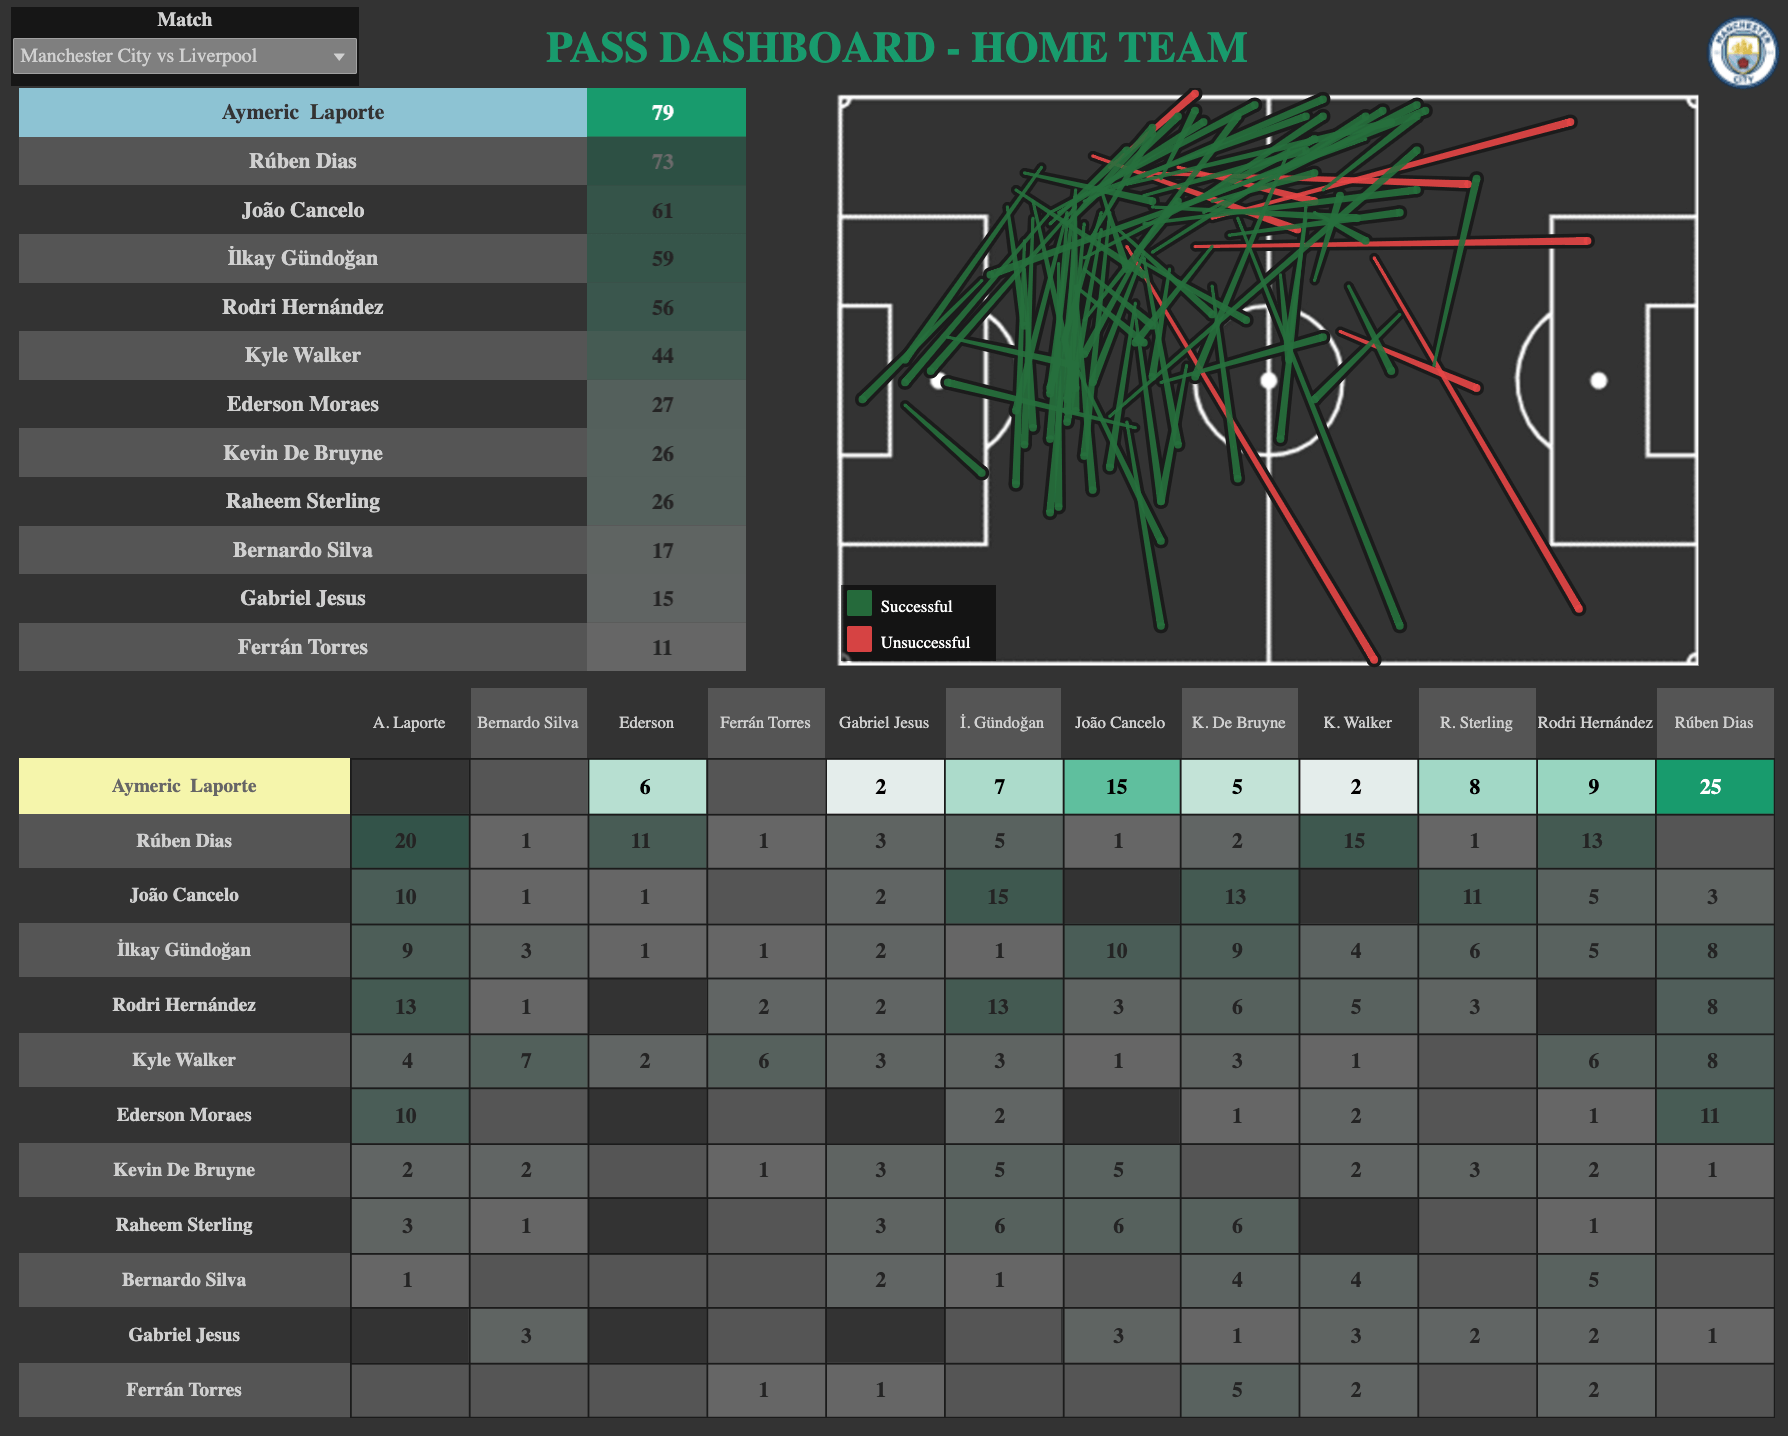Screen dimensions: 1788x1436
Task: Click Rúben Dias to K. Walker cell showing 15
Action: pyautogui.click(x=1358, y=841)
